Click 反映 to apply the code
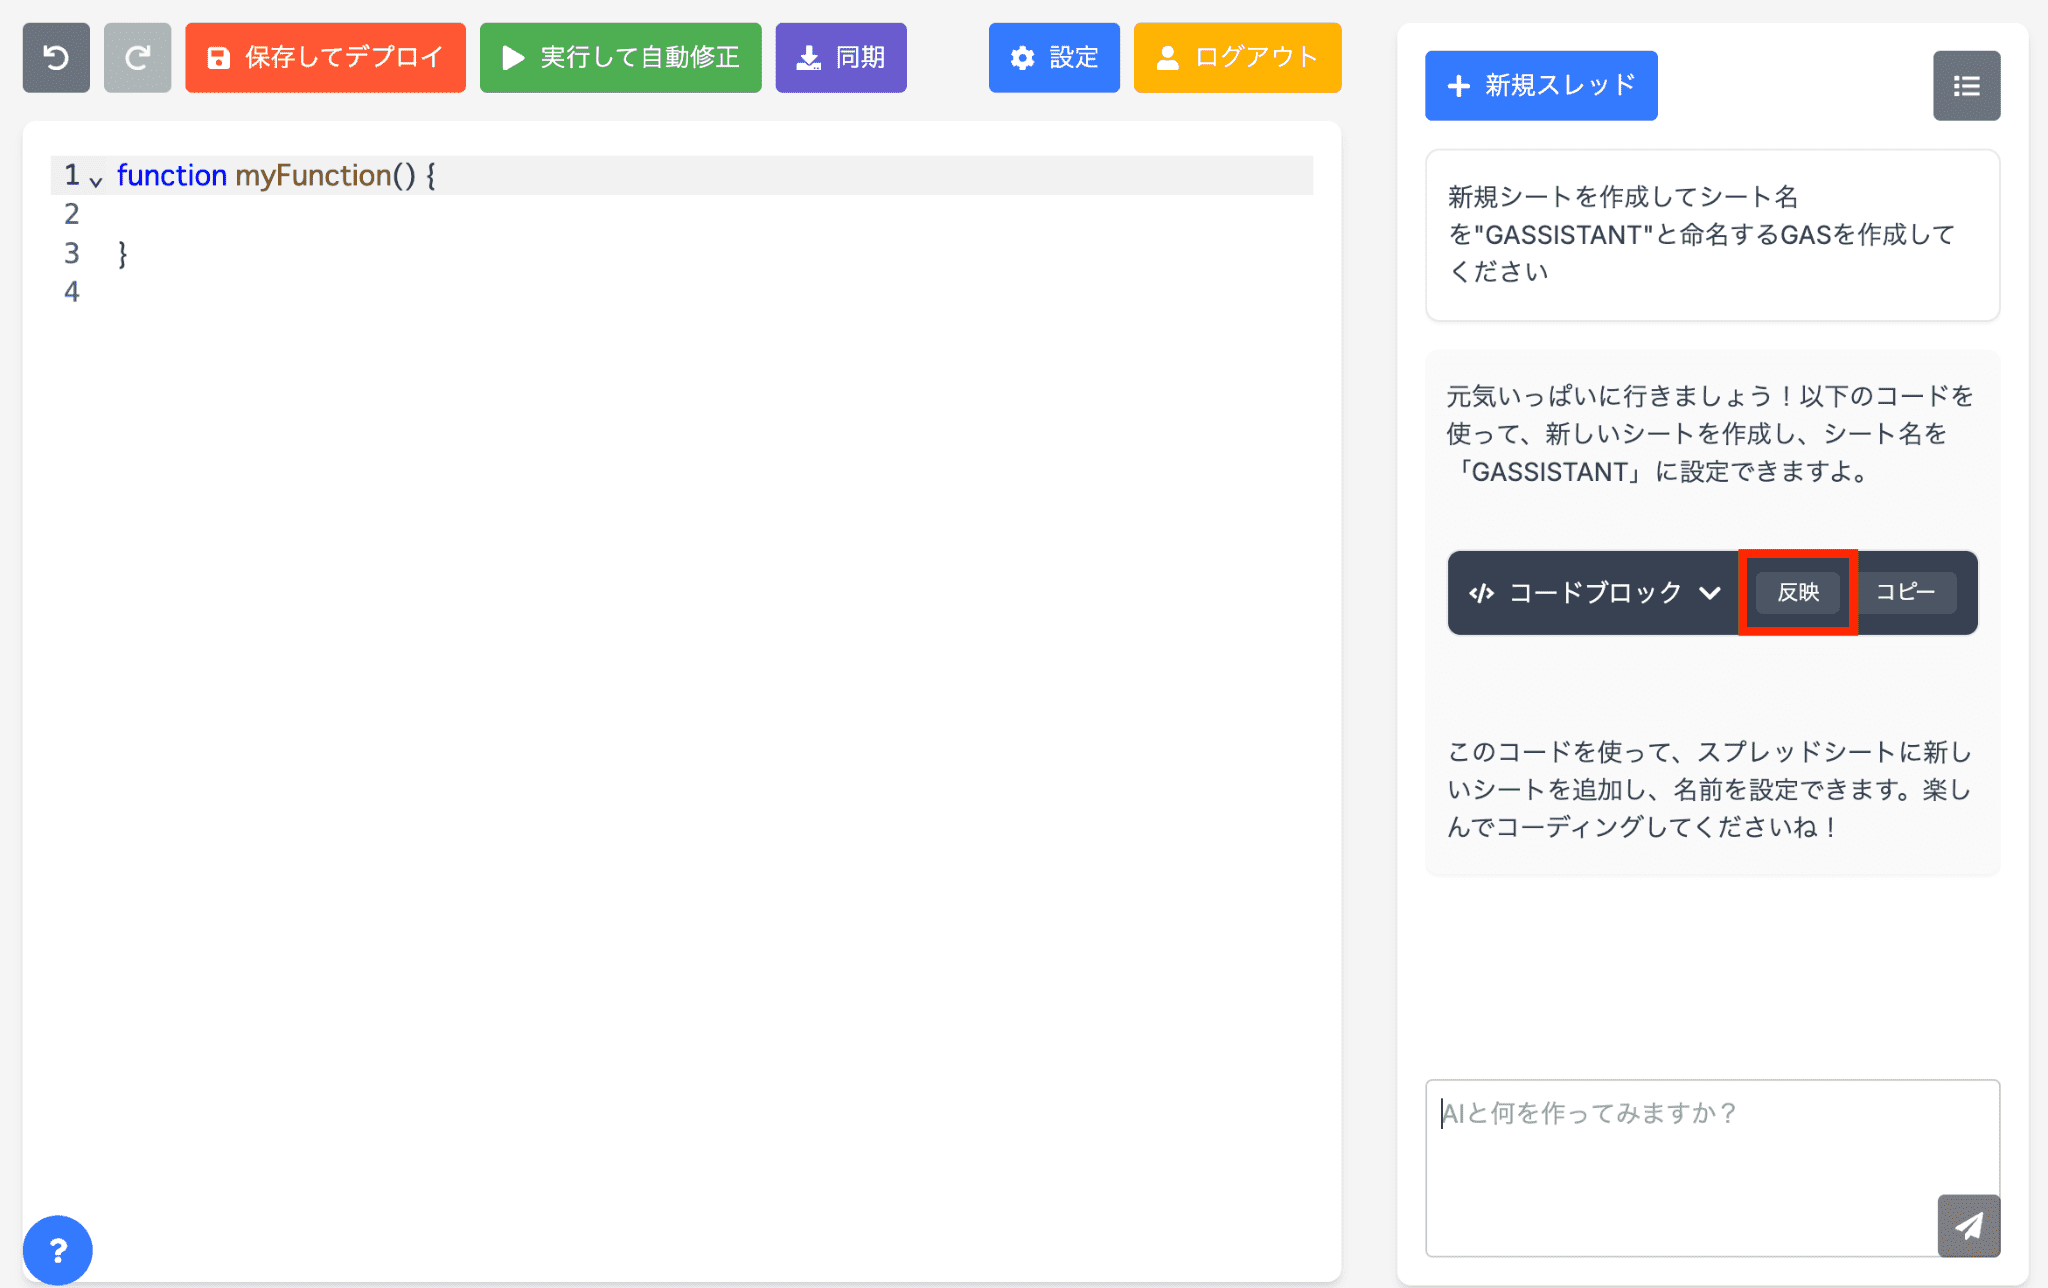 [1798, 592]
